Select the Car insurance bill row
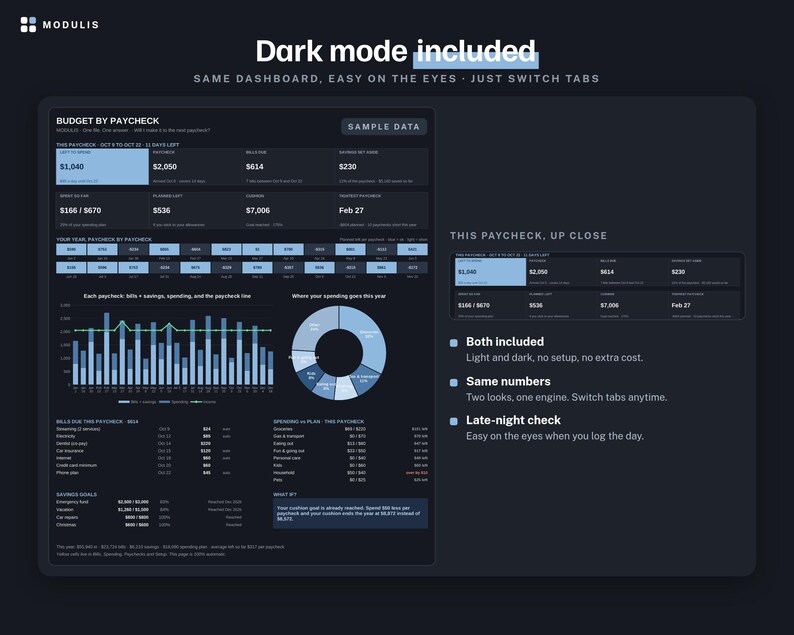The height and width of the screenshot is (635, 794). 144,451
